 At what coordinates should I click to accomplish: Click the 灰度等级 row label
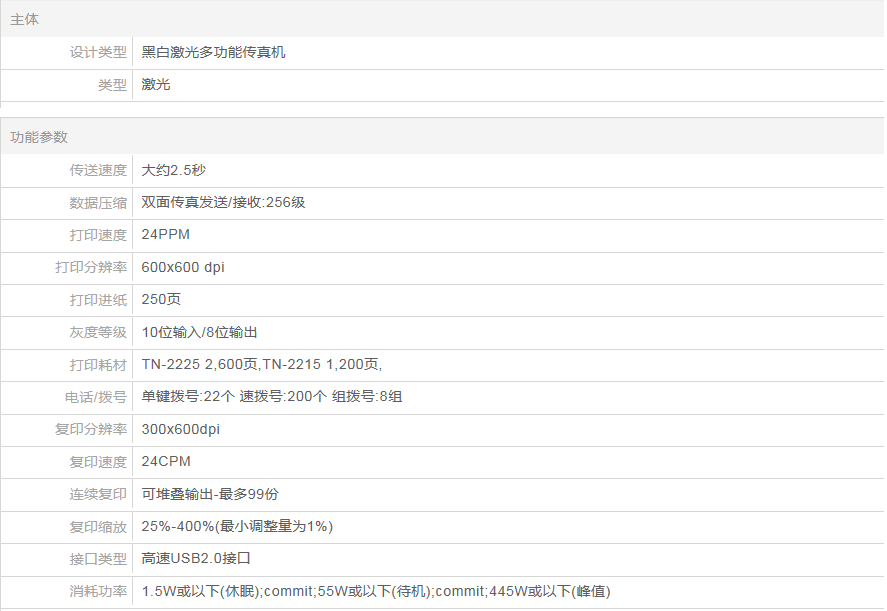point(98,332)
